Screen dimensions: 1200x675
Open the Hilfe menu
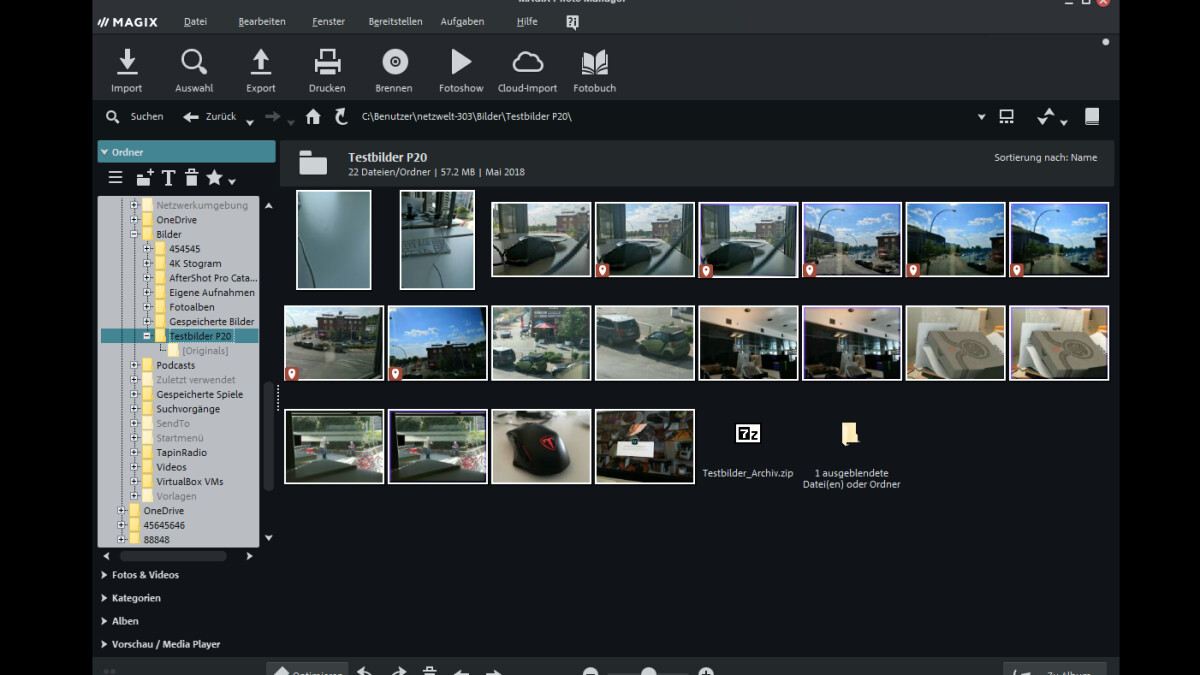[527, 21]
